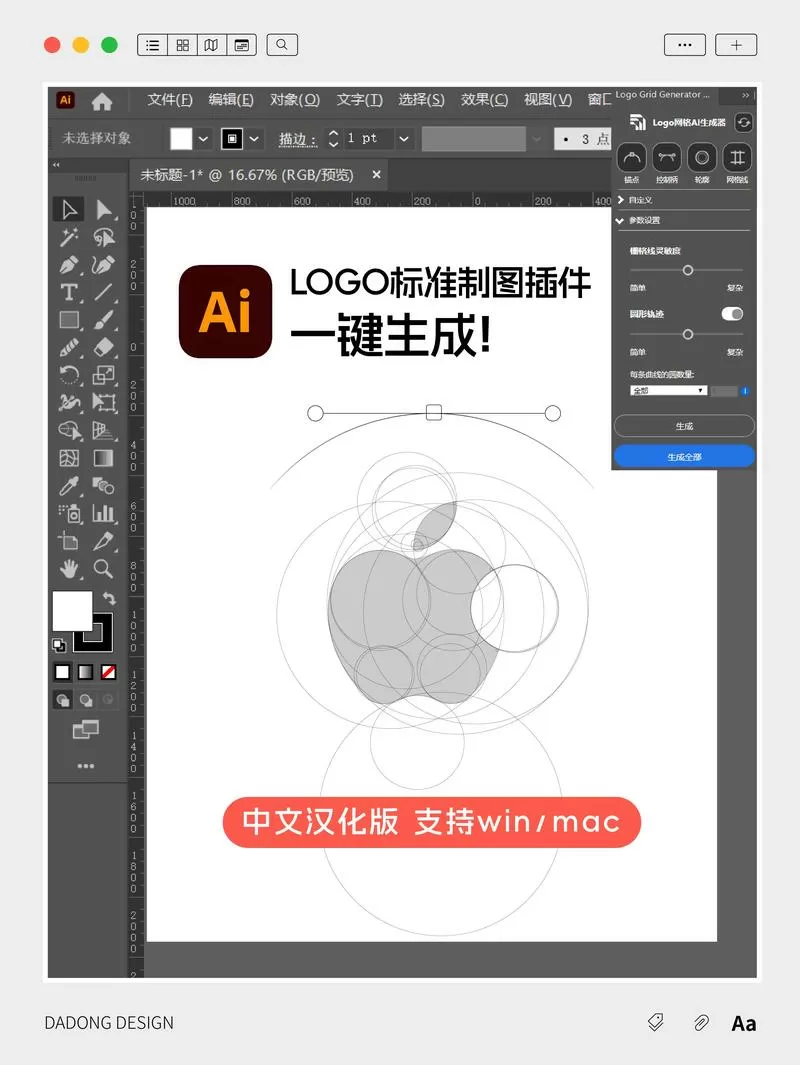Click the Illustrator Home icon
The height and width of the screenshot is (1065, 800).
(102, 102)
